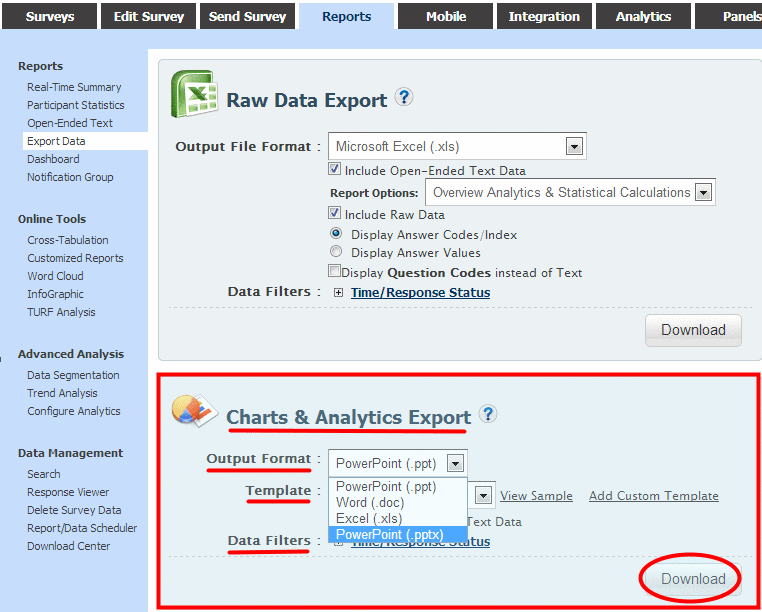Open the Report Options dropdown
The height and width of the screenshot is (612, 762).
(703, 192)
